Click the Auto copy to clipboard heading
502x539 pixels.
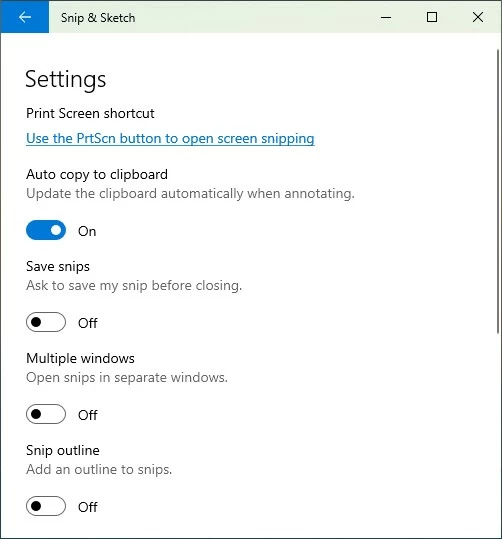click(97, 175)
